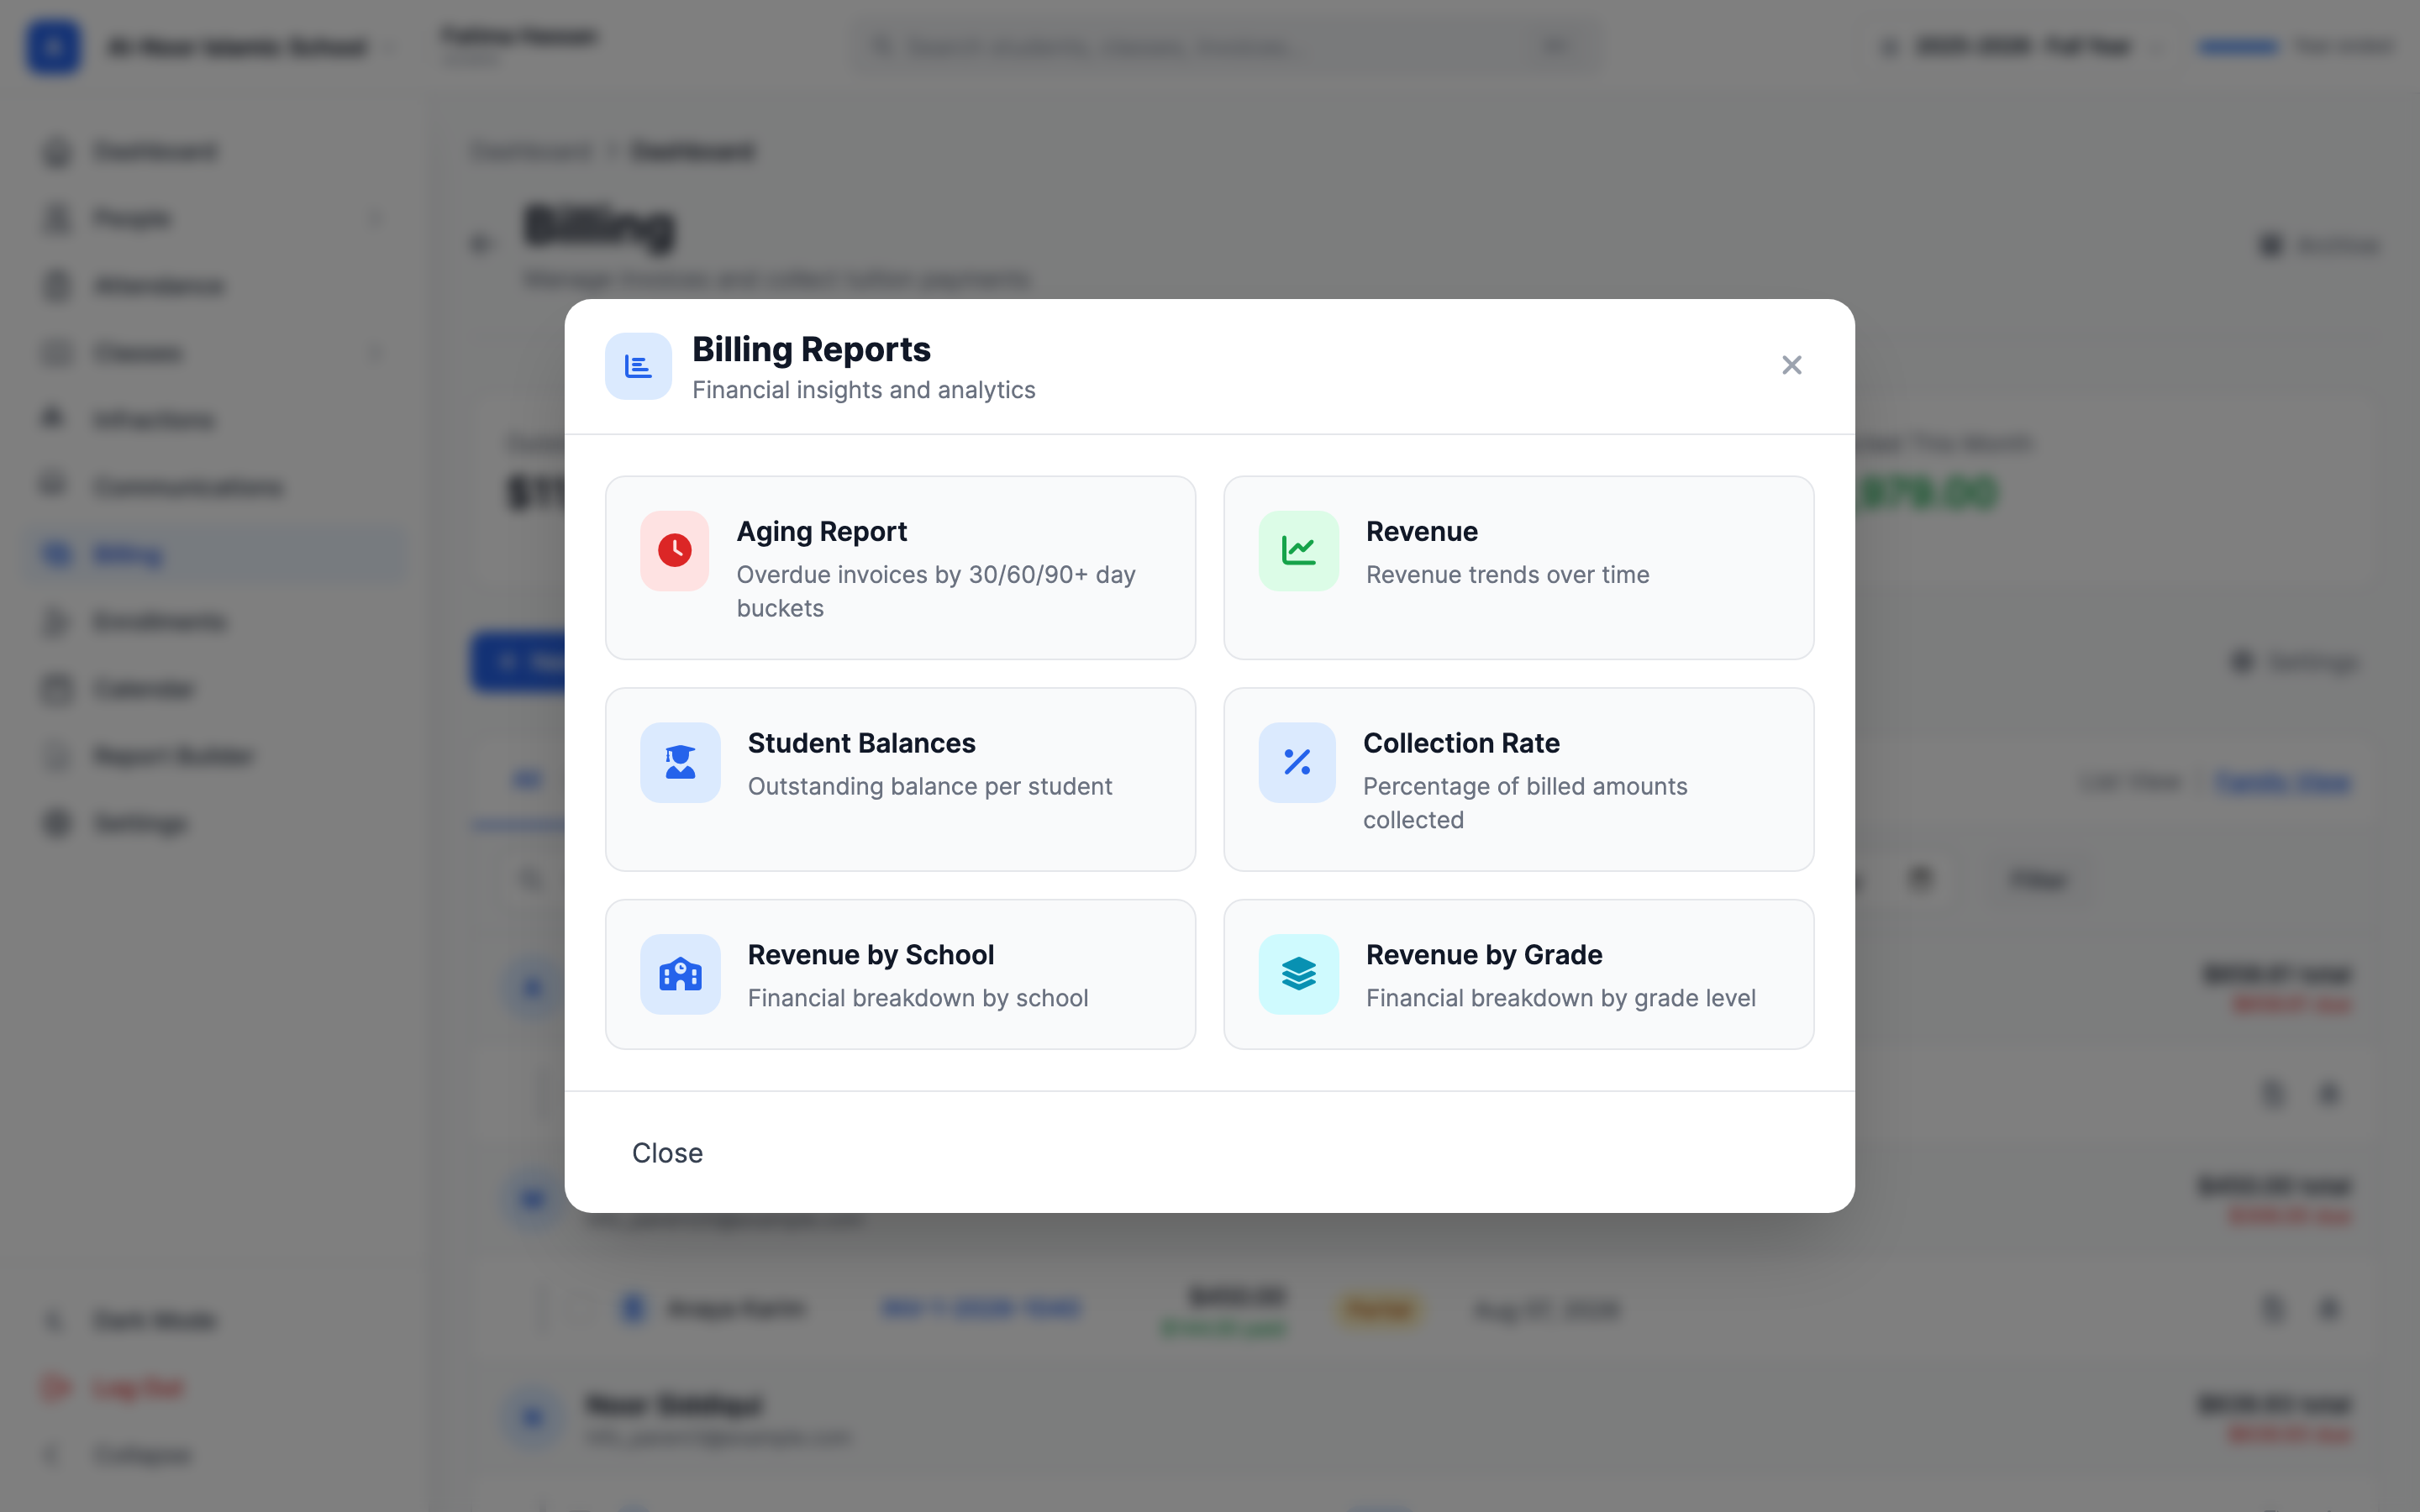Open the Revenue report card title

(1421, 532)
